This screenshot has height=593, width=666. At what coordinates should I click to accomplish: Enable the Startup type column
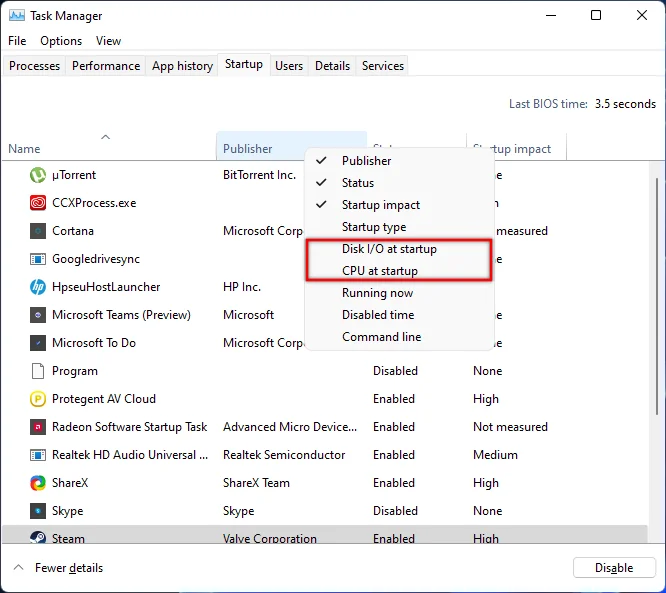tap(399, 227)
